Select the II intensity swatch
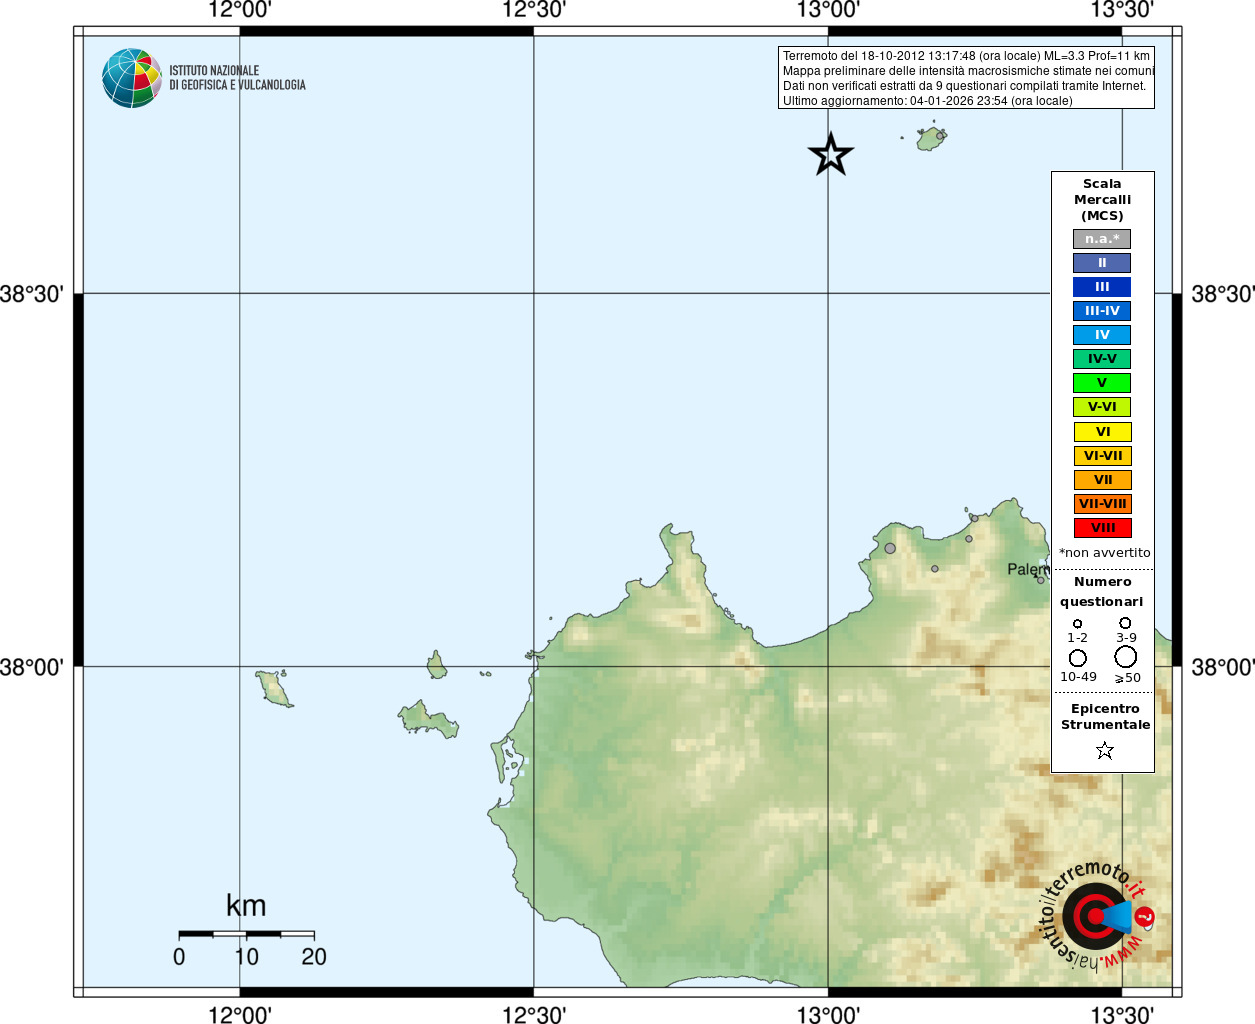 point(1102,263)
